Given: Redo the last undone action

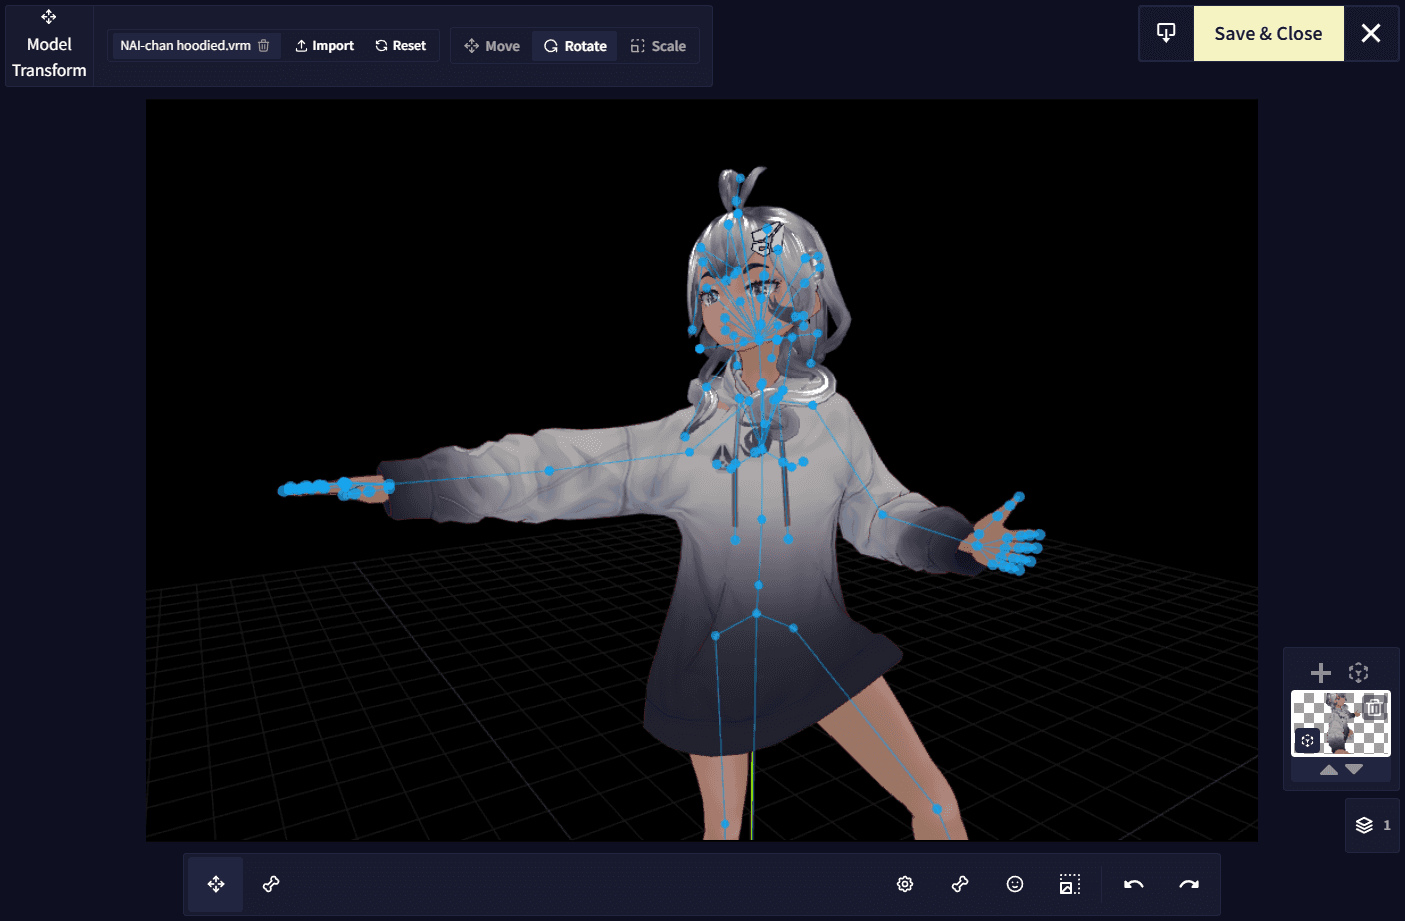Looking at the screenshot, I should (1189, 884).
